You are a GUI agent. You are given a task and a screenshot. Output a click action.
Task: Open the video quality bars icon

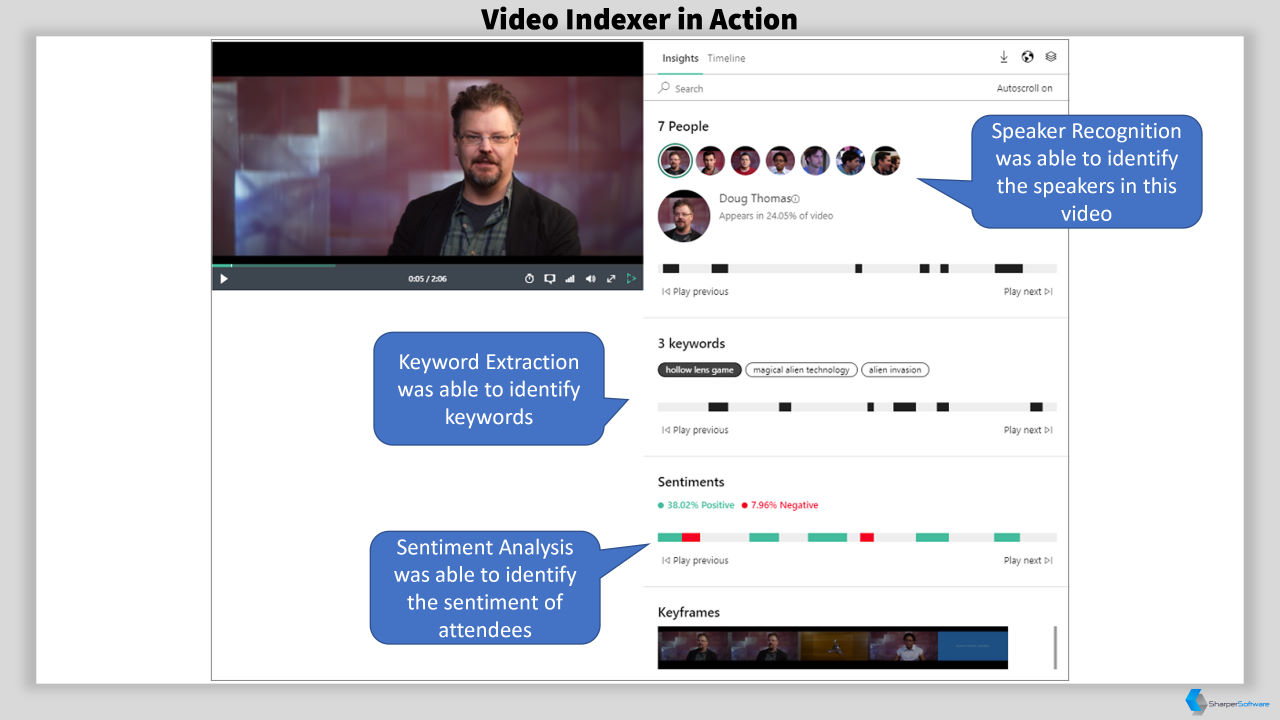pyautogui.click(x=570, y=279)
